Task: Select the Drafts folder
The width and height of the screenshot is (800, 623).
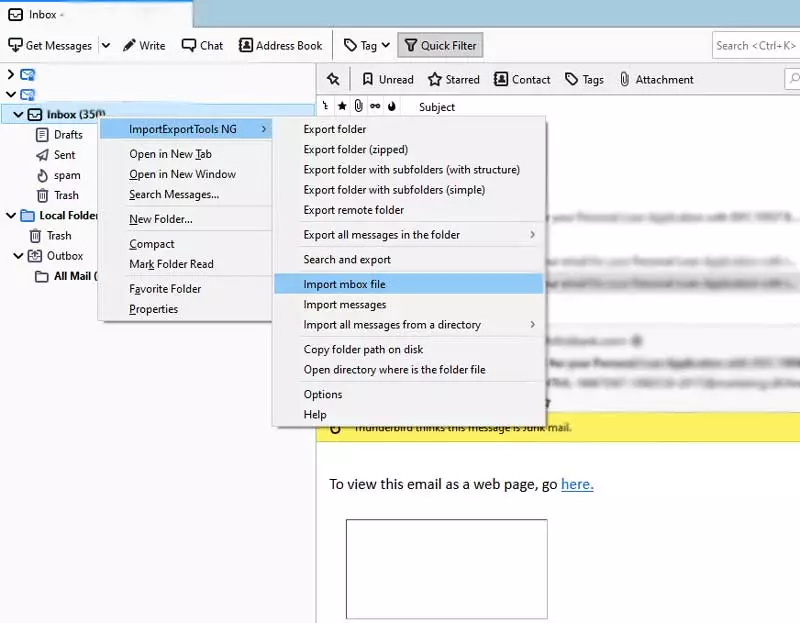Action: (x=68, y=135)
